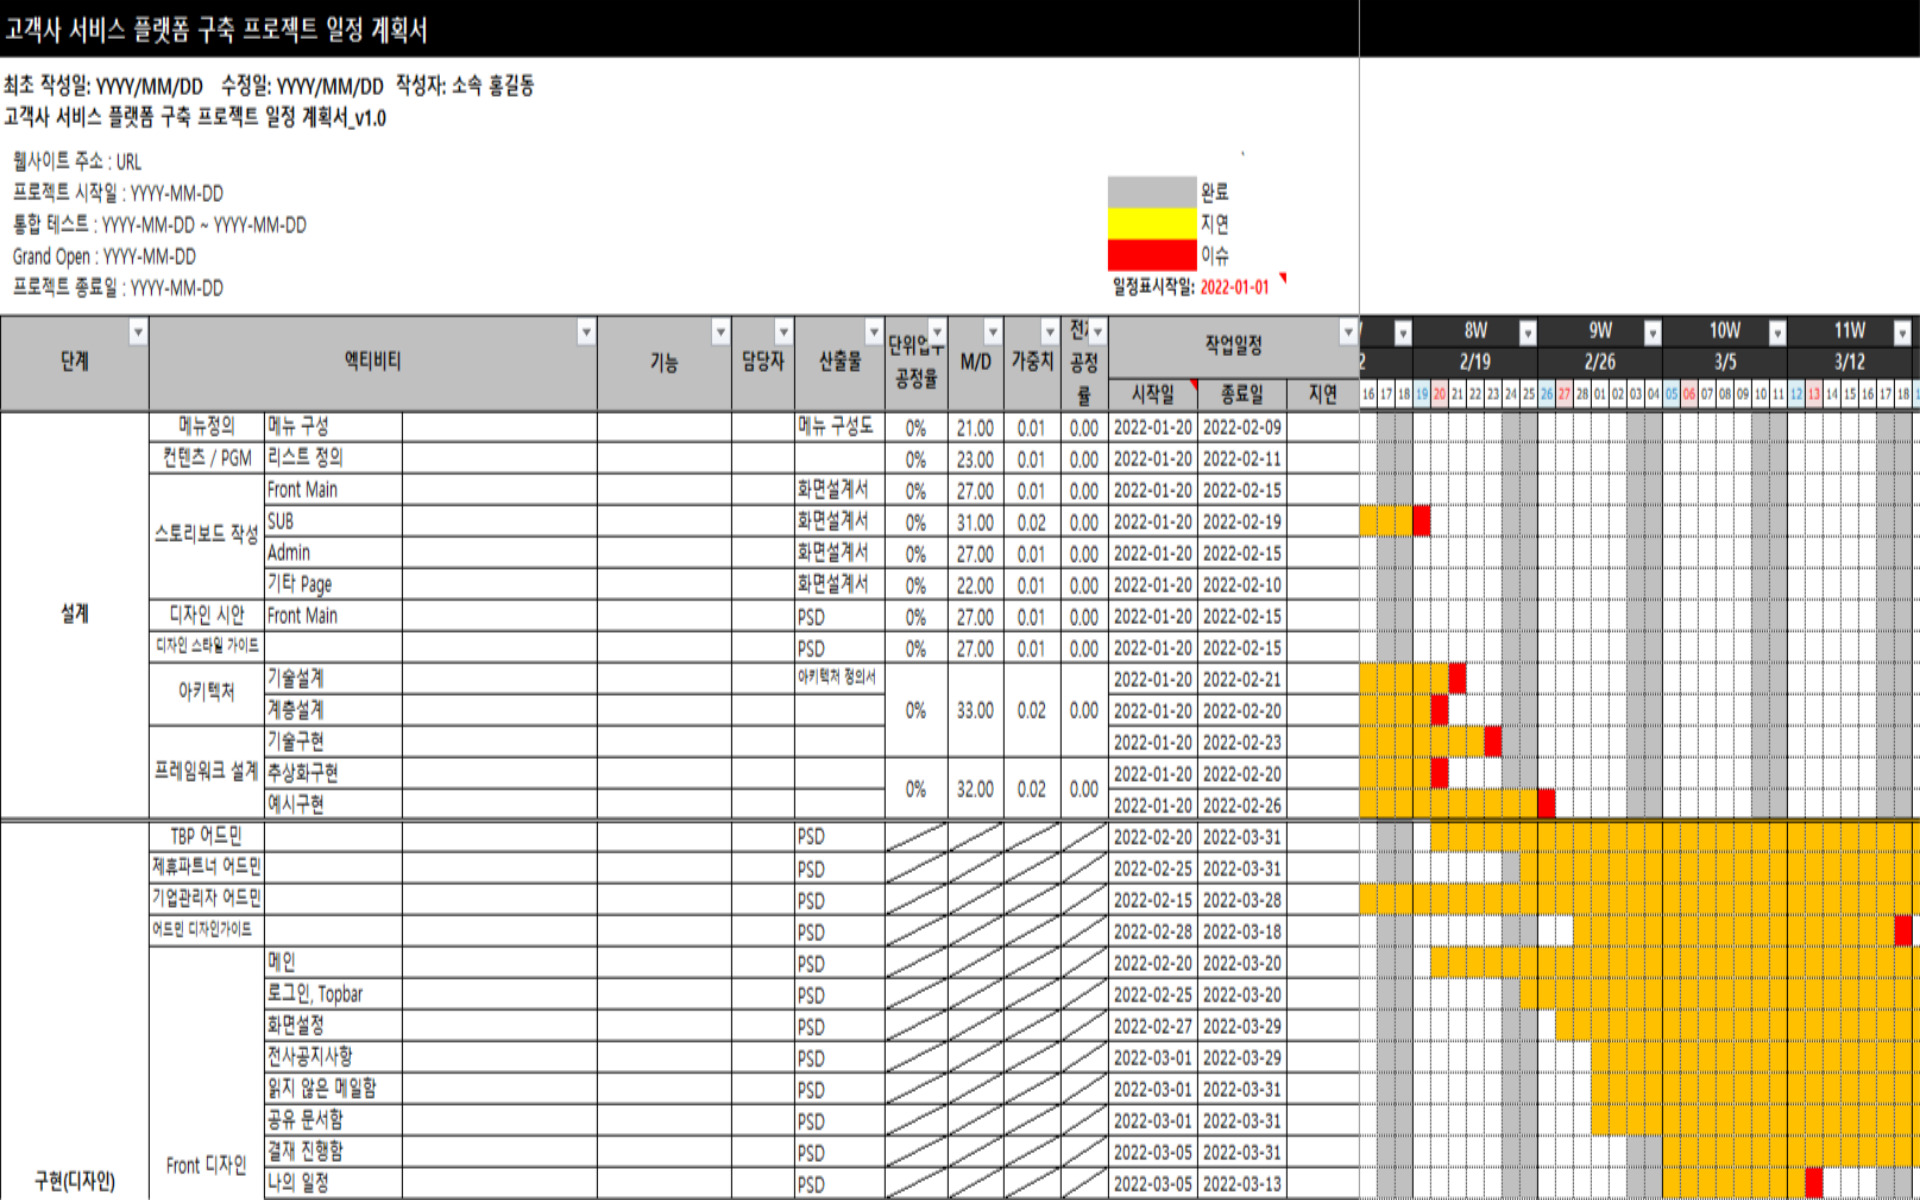Select the 프레임워크 설계 group cell
Viewport: 1920px width, 1200px height.
(206, 772)
